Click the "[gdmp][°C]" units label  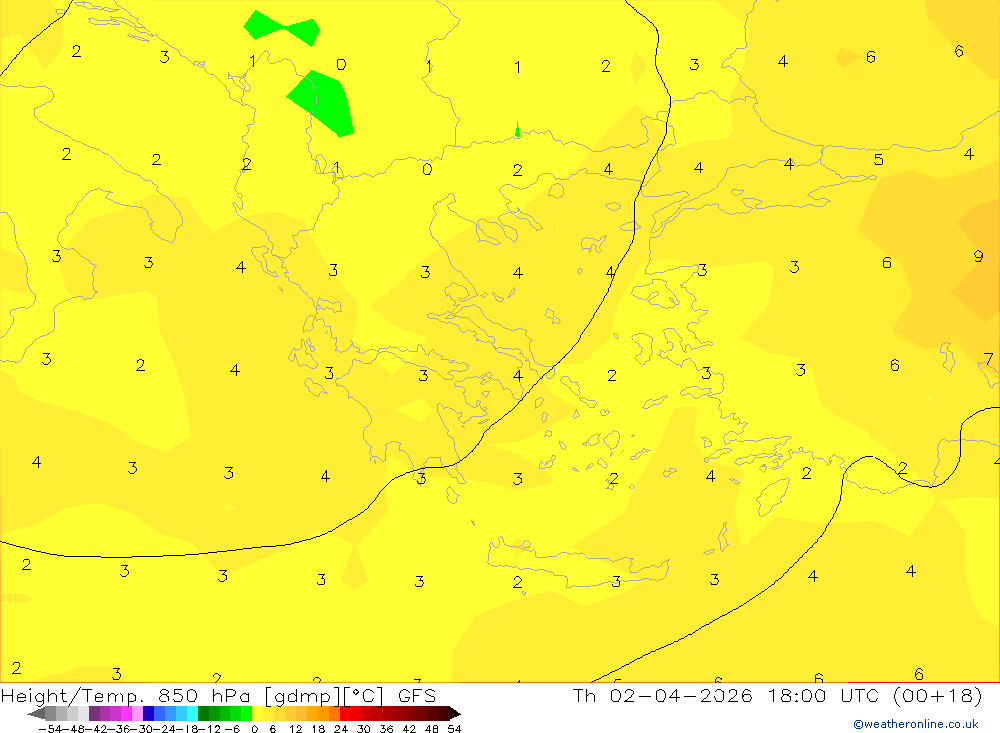[323, 696]
